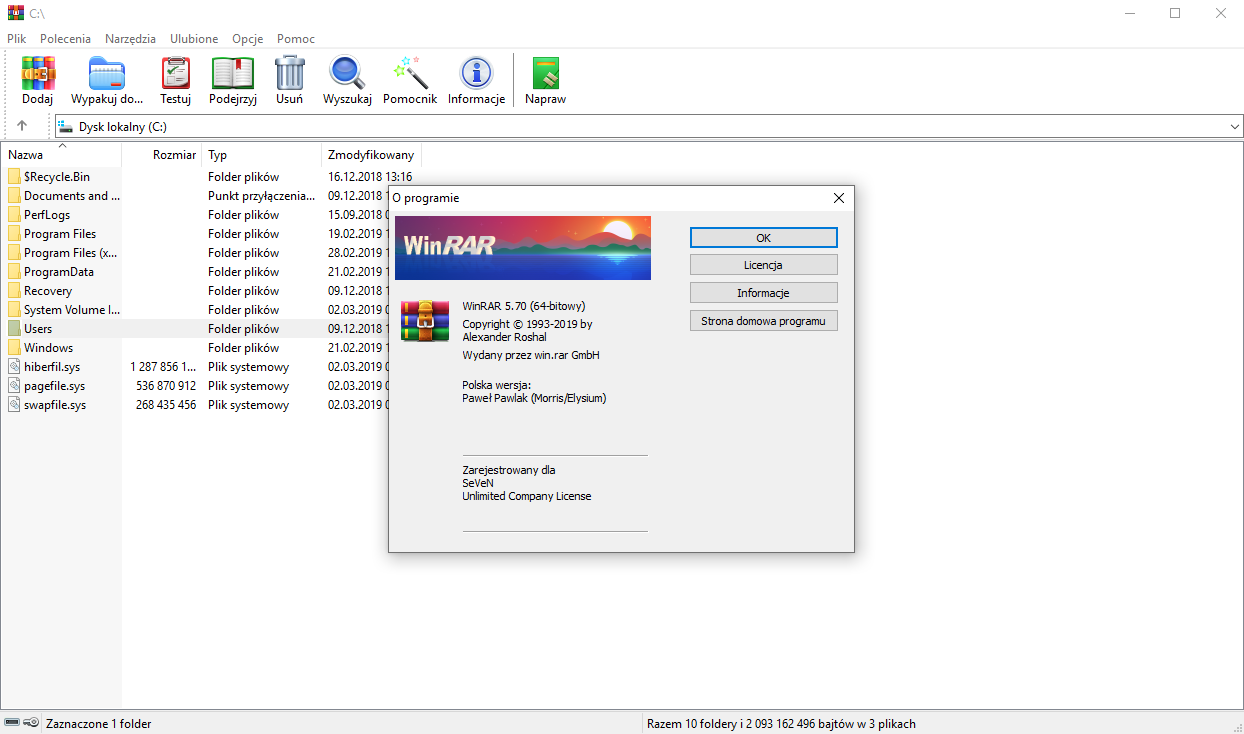Image resolution: width=1244 pixels, height=734 pixels.
Task: Click the 268 435 456 size cell
Action: [x=166, y=405]
